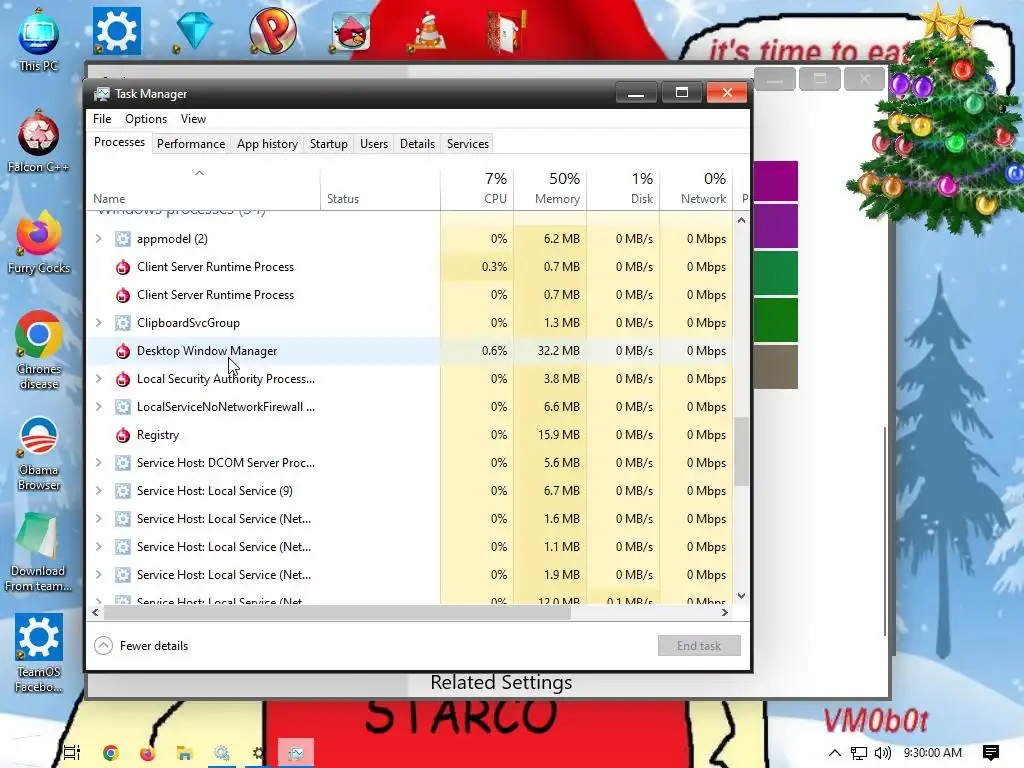Select the Registry process row
The image size is (1024, 768).
410,435
